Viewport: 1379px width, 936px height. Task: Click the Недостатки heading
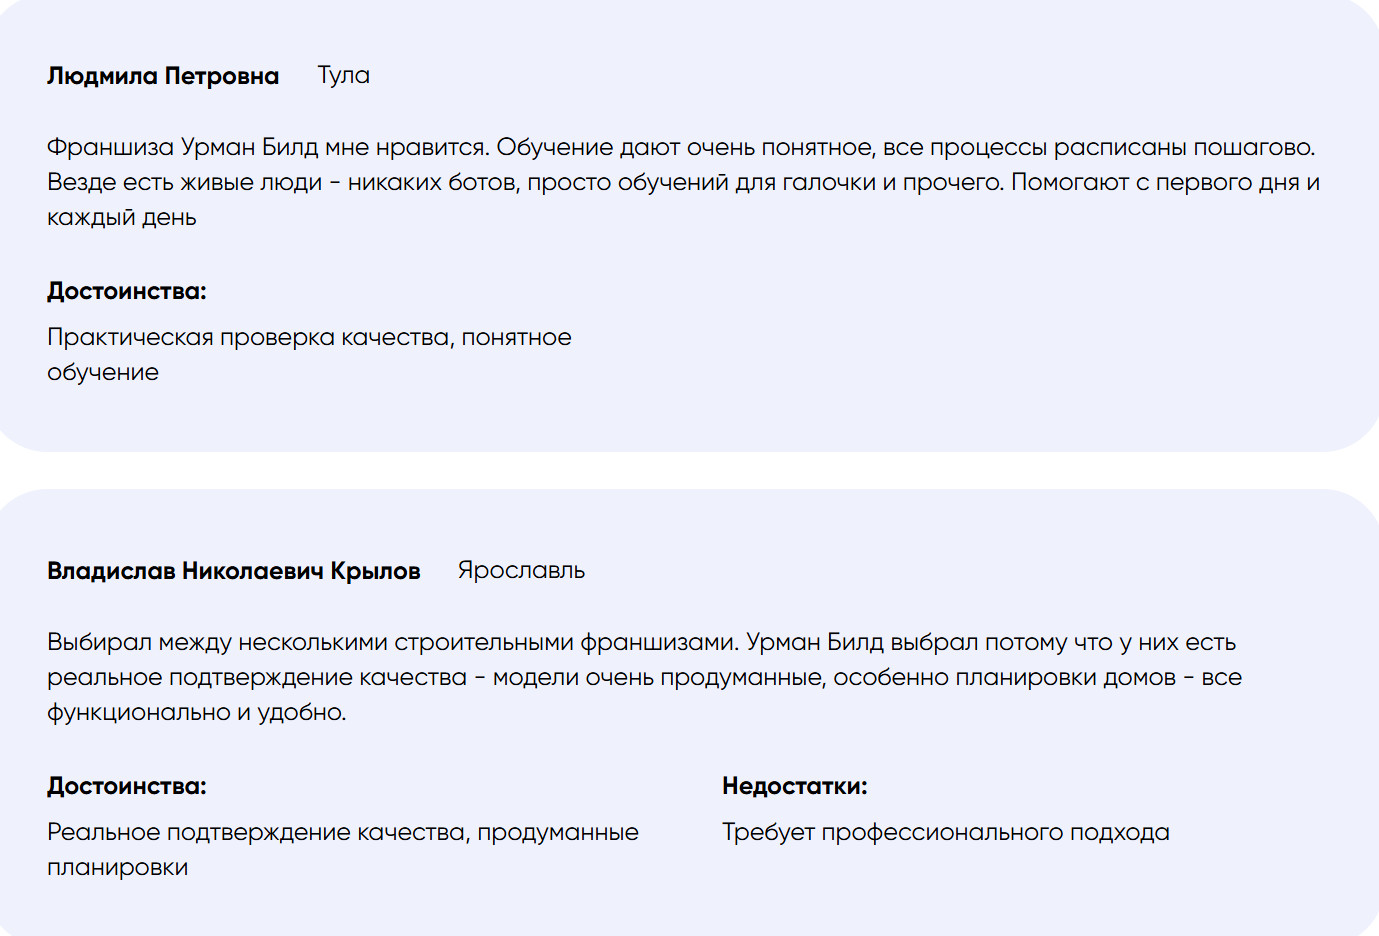794,786
